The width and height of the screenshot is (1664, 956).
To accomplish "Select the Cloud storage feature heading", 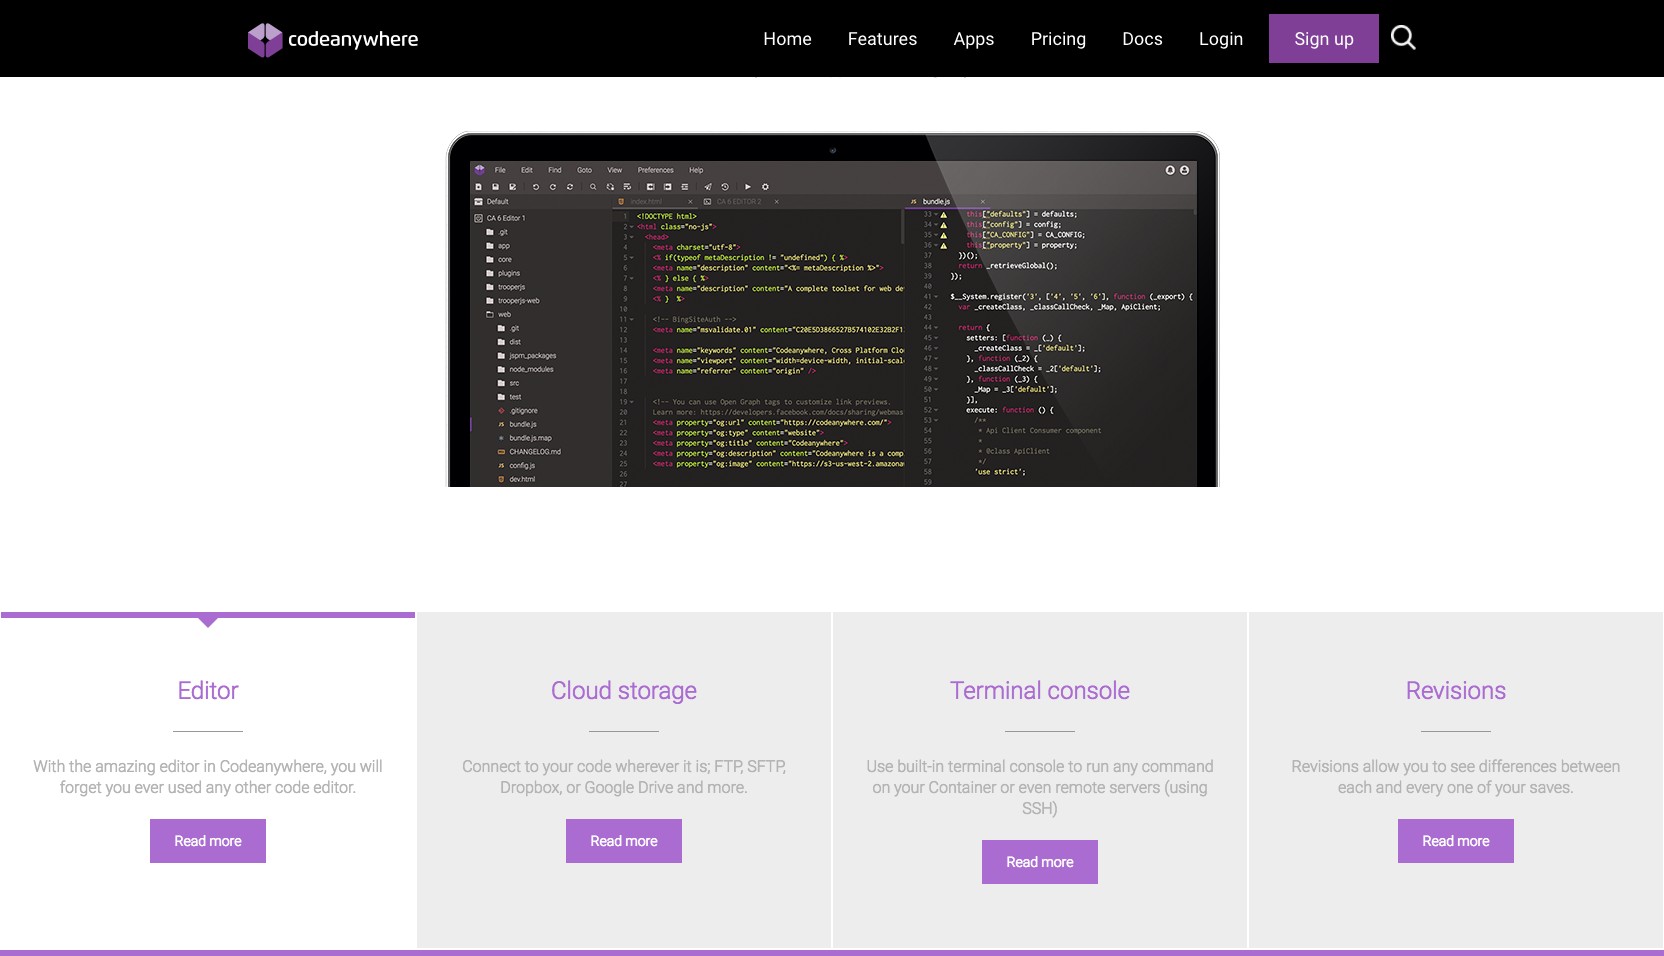I will pos(624,691).
